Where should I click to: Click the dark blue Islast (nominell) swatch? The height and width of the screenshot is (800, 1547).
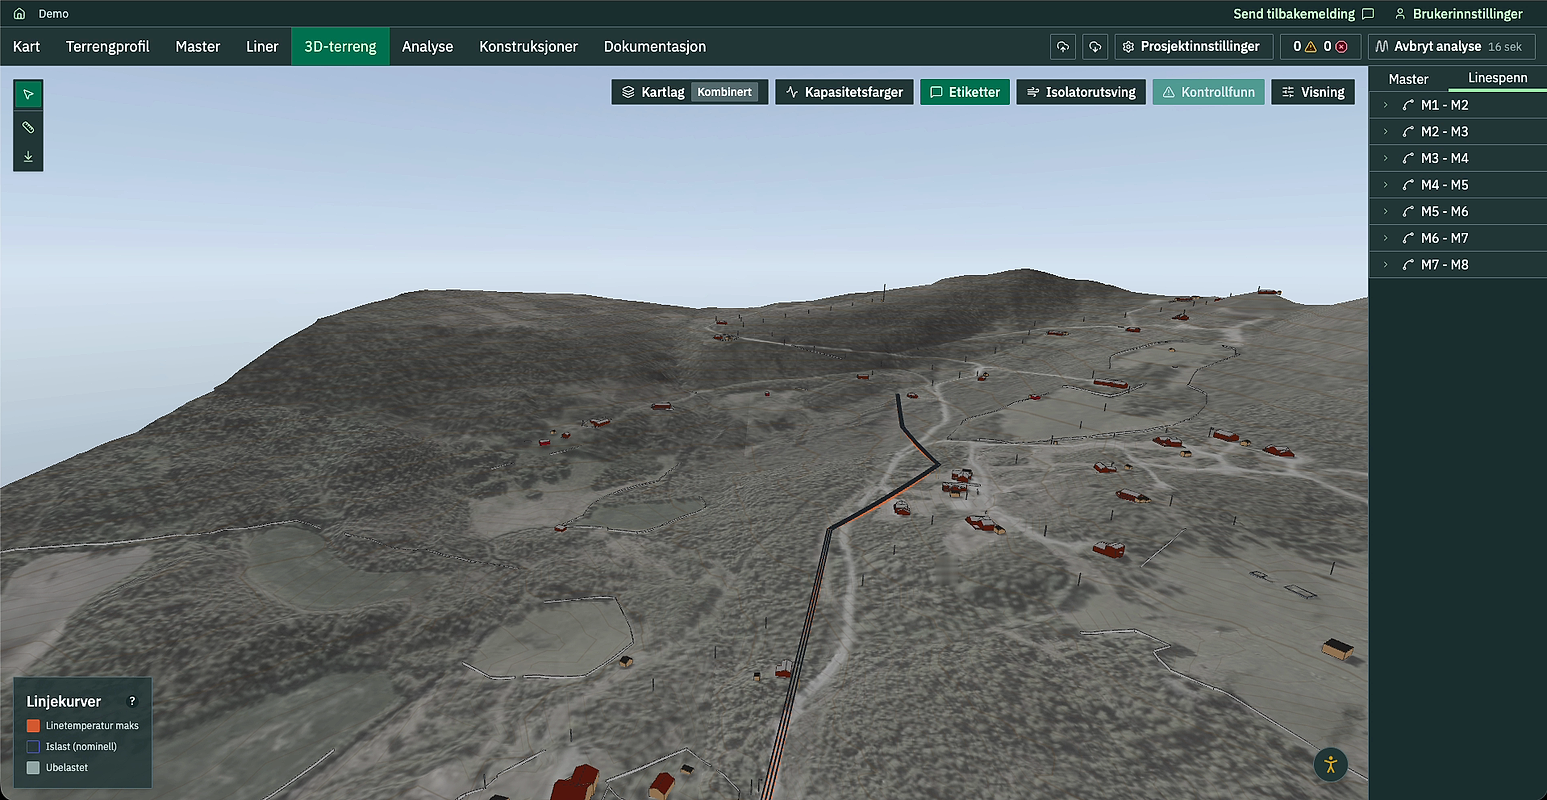[x=33, y=747]
